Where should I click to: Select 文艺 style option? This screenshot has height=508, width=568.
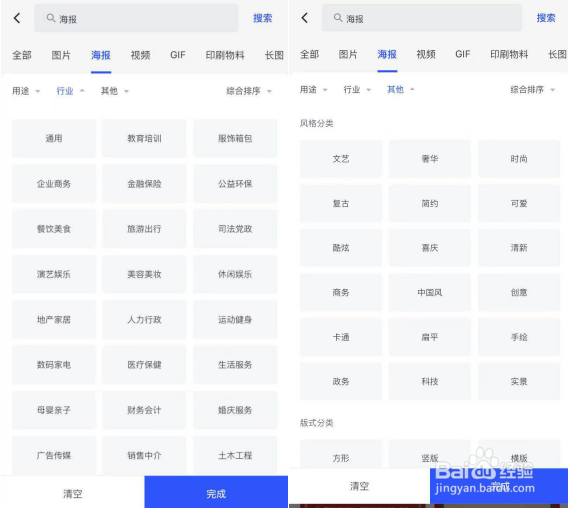click(341, 159)
